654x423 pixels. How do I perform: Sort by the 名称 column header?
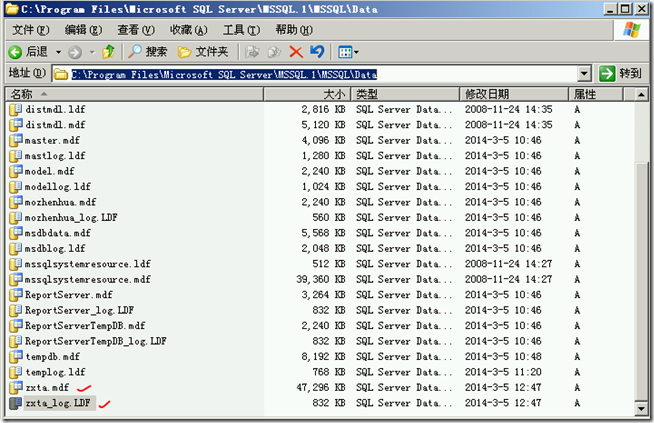[x=135, y=94]
